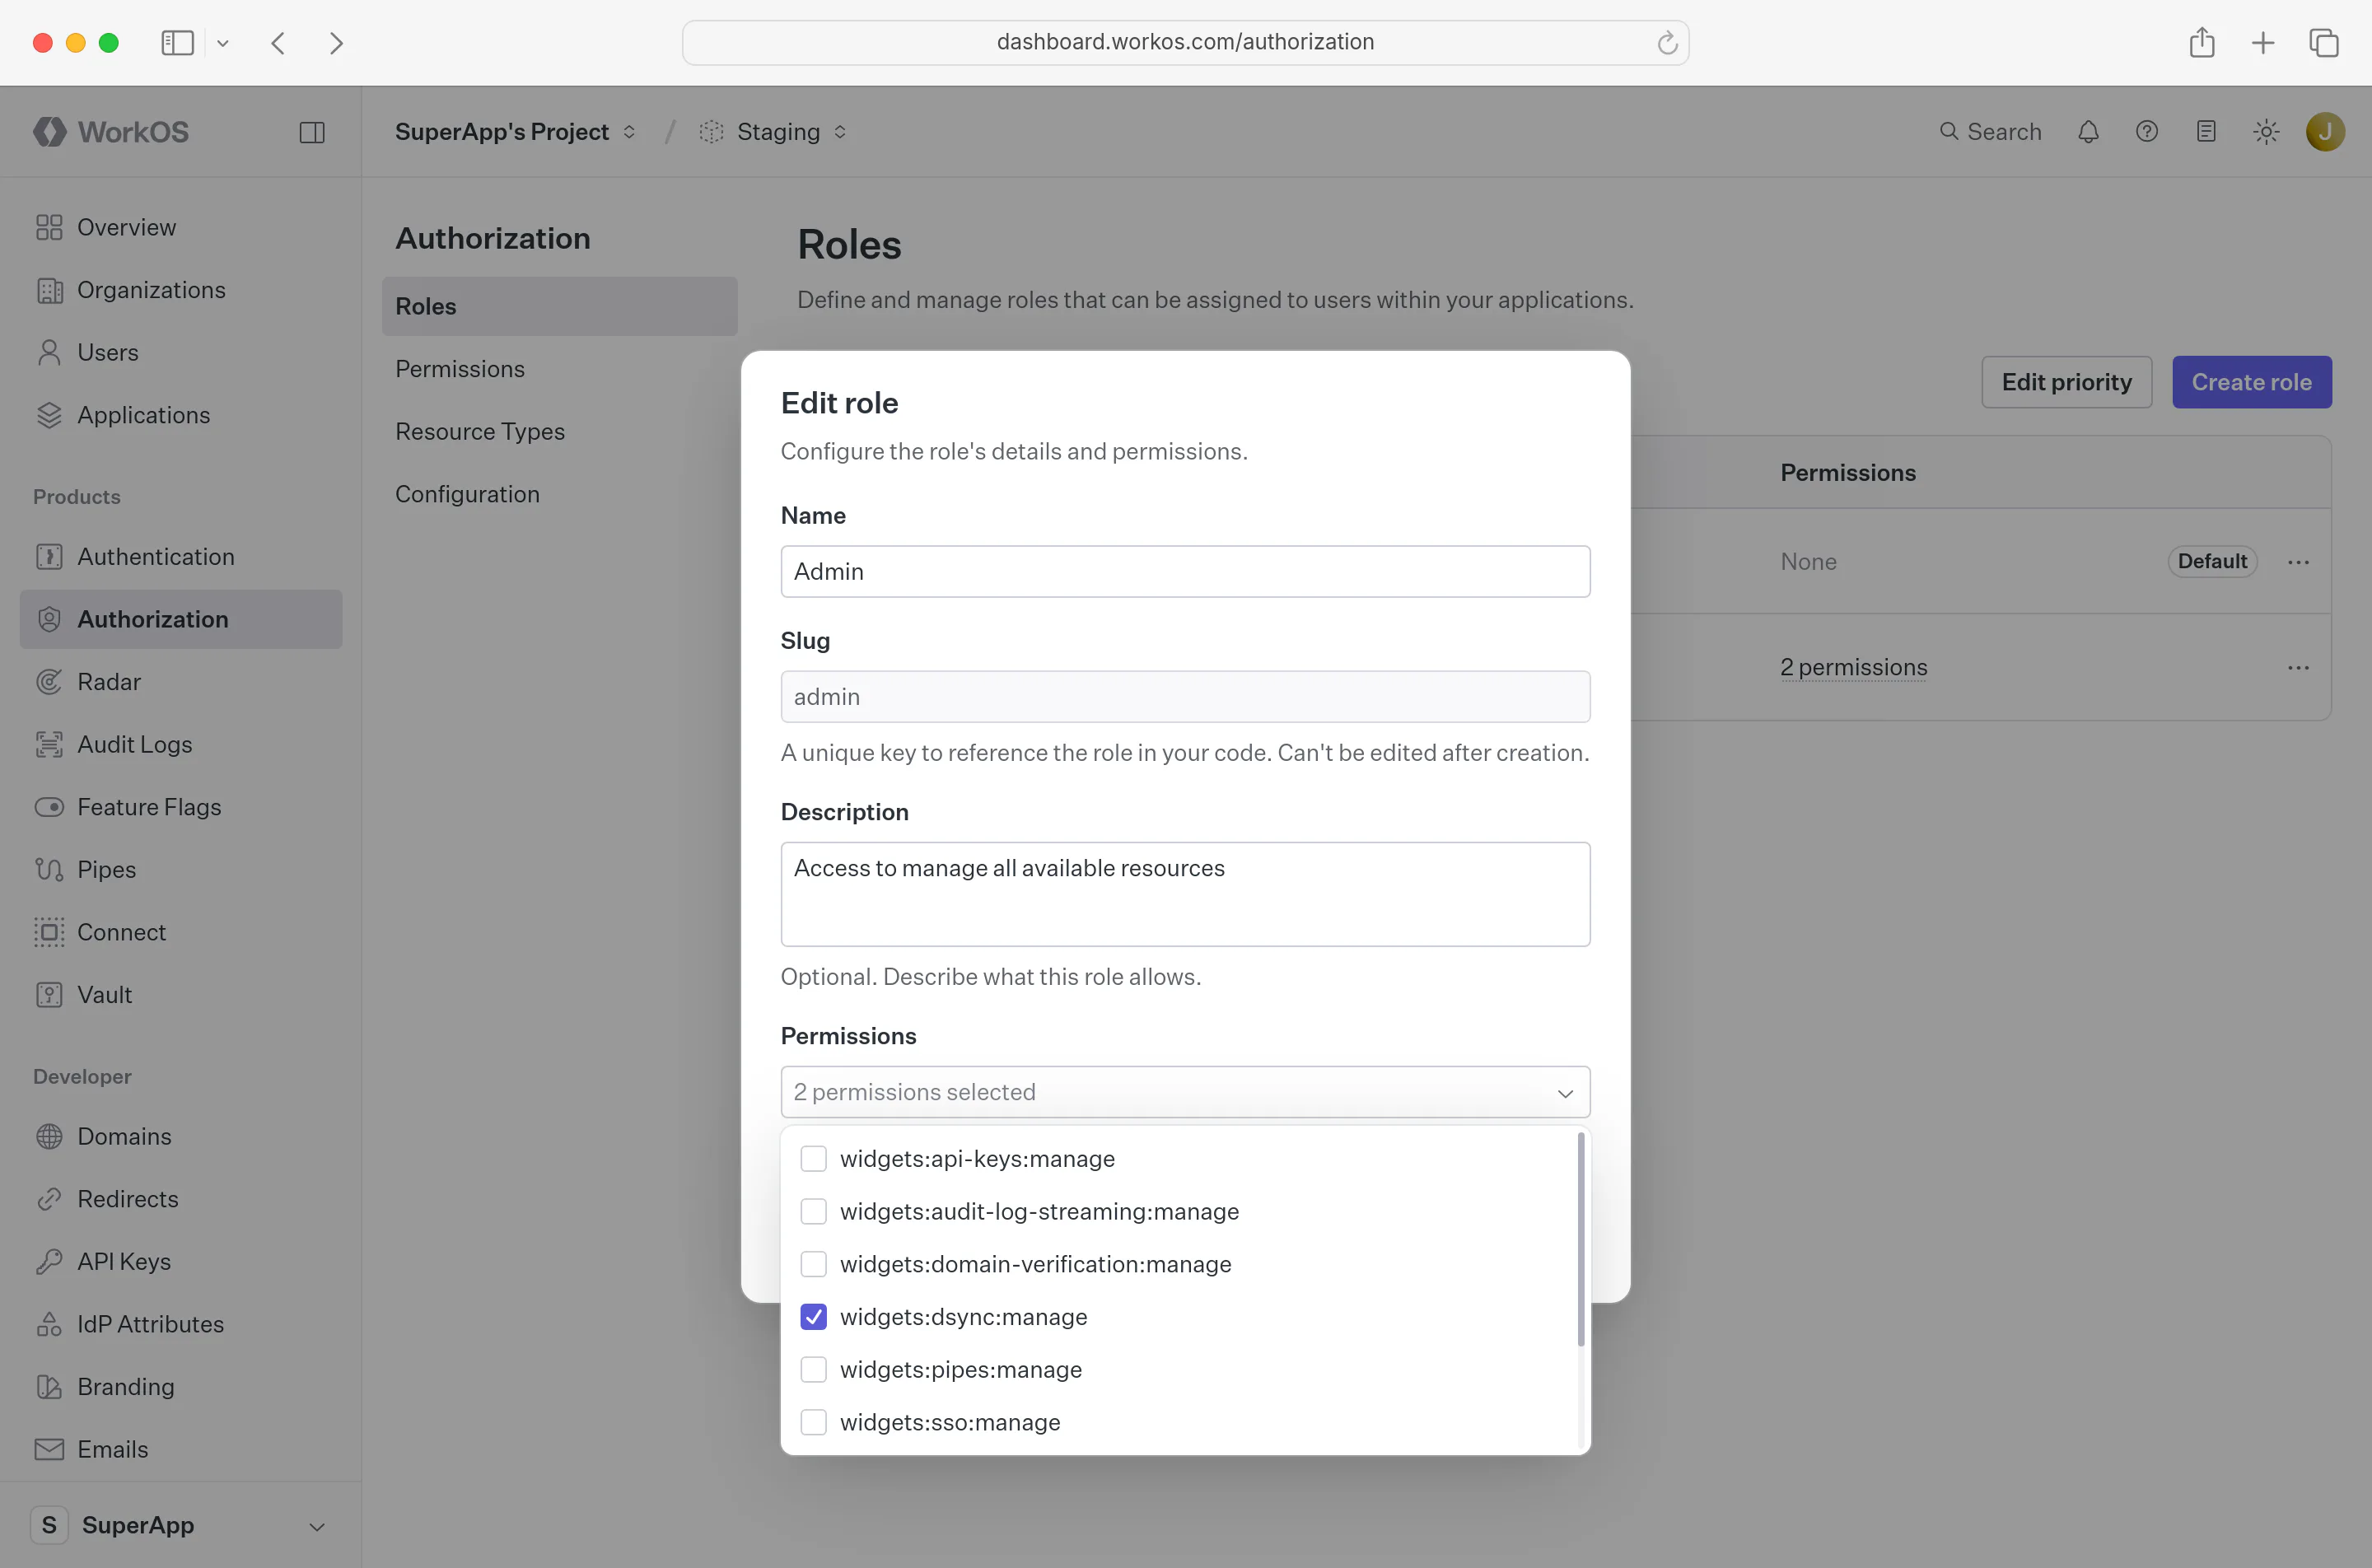Click the Edit priority button
This screenshot has width=2372, height=1568.
point(2066,382)
